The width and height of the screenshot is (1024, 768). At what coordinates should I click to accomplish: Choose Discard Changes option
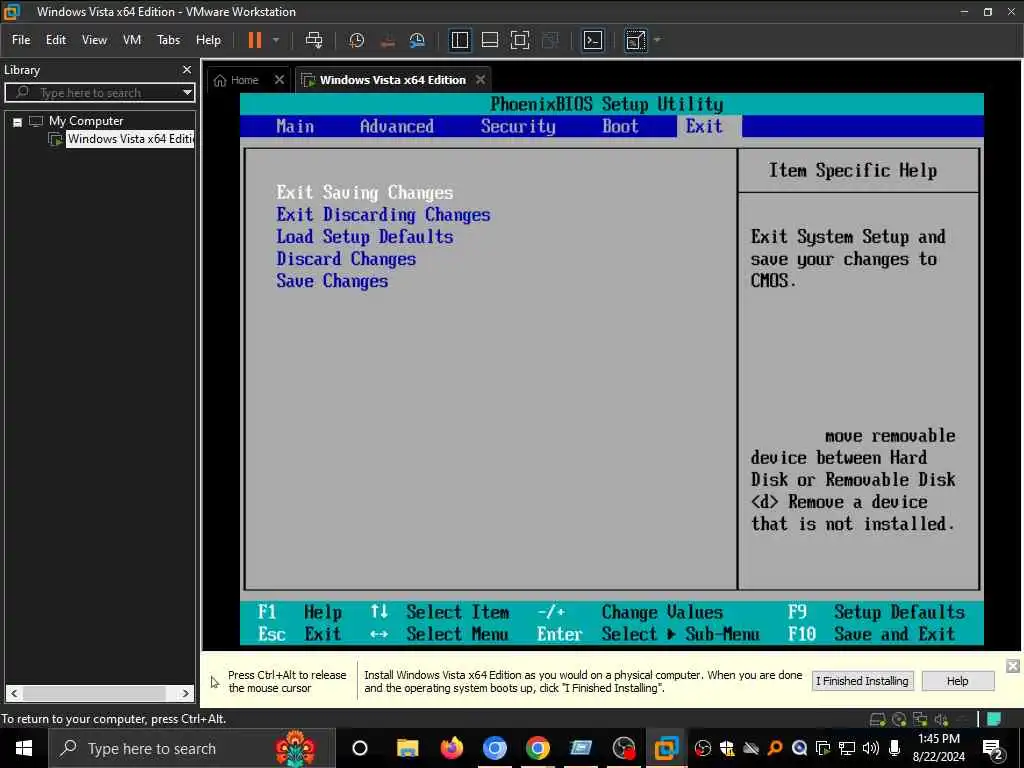(x=346, y=259)
